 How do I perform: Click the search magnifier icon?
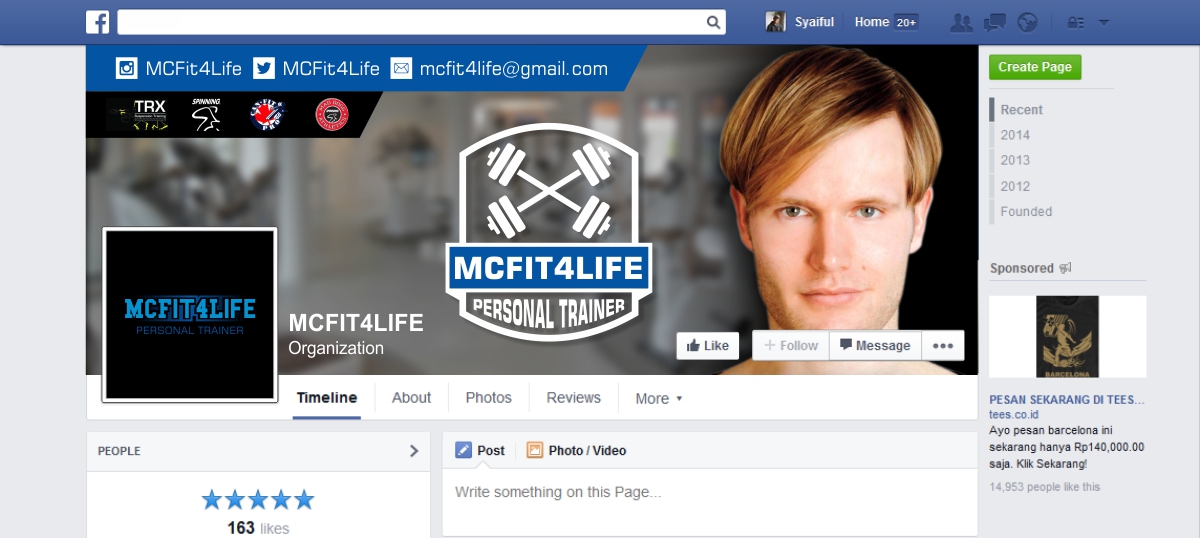714,22
